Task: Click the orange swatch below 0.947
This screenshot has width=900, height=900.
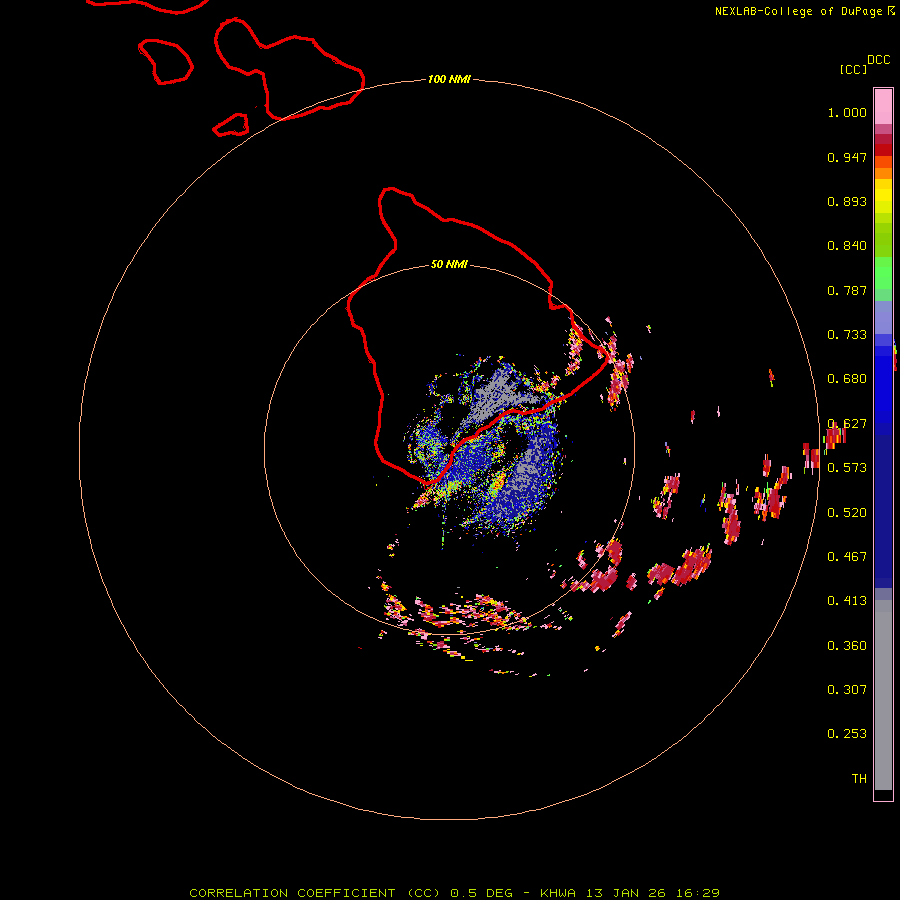Action: point(883,173)
